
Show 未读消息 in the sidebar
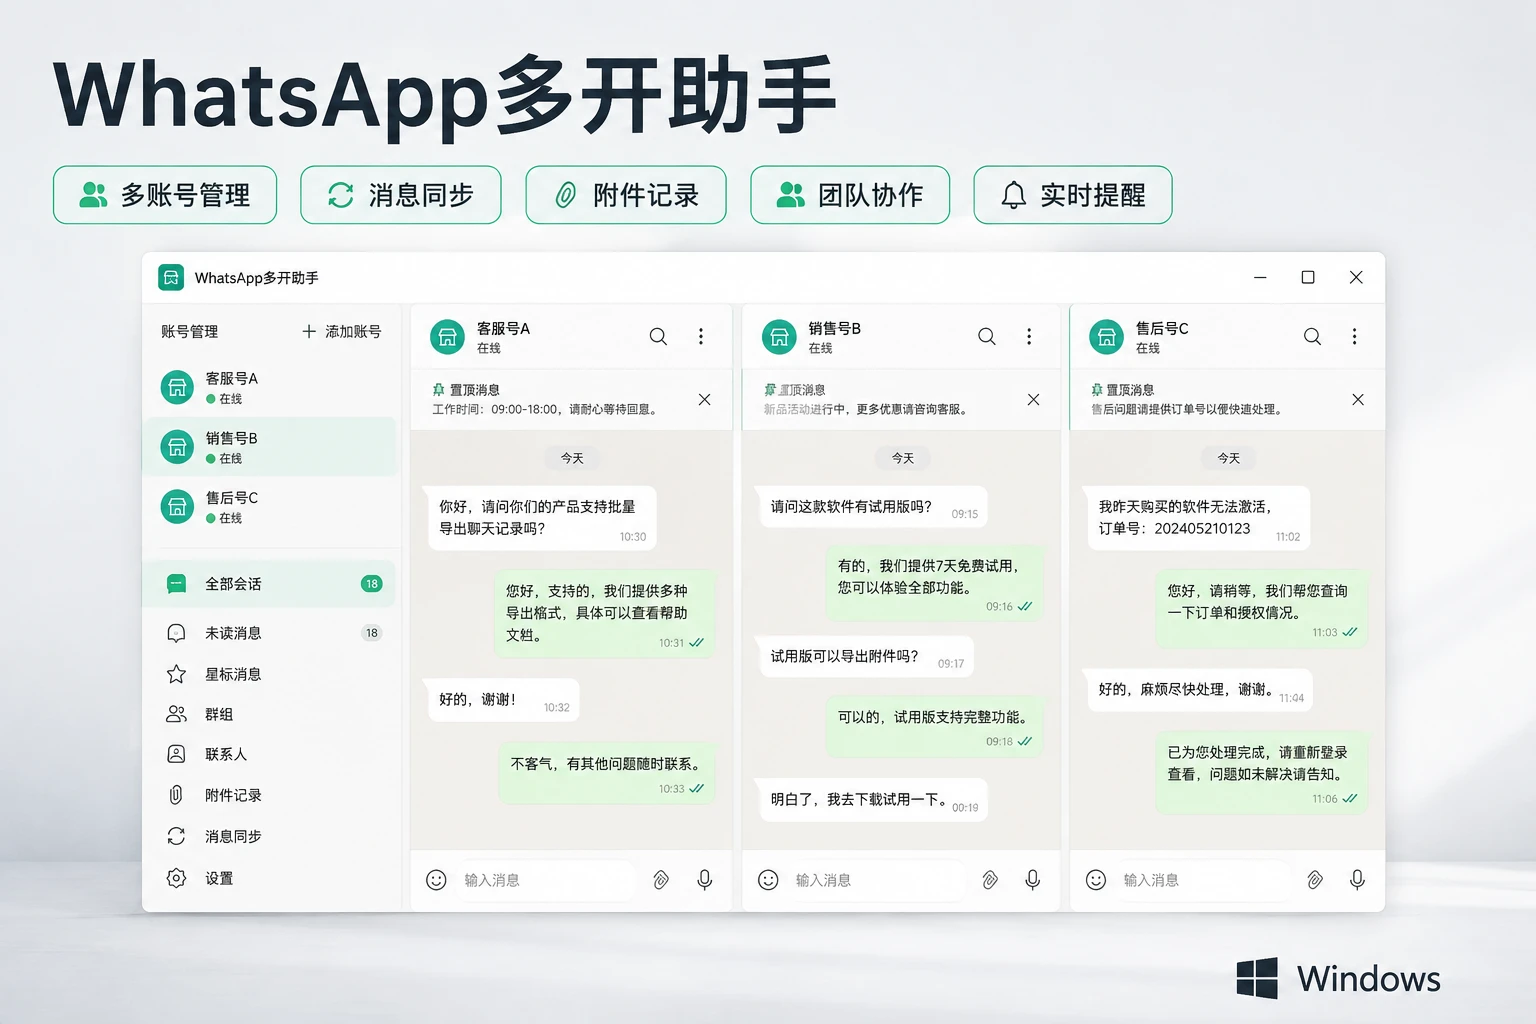pyautogui.click(x=270, y=633)
